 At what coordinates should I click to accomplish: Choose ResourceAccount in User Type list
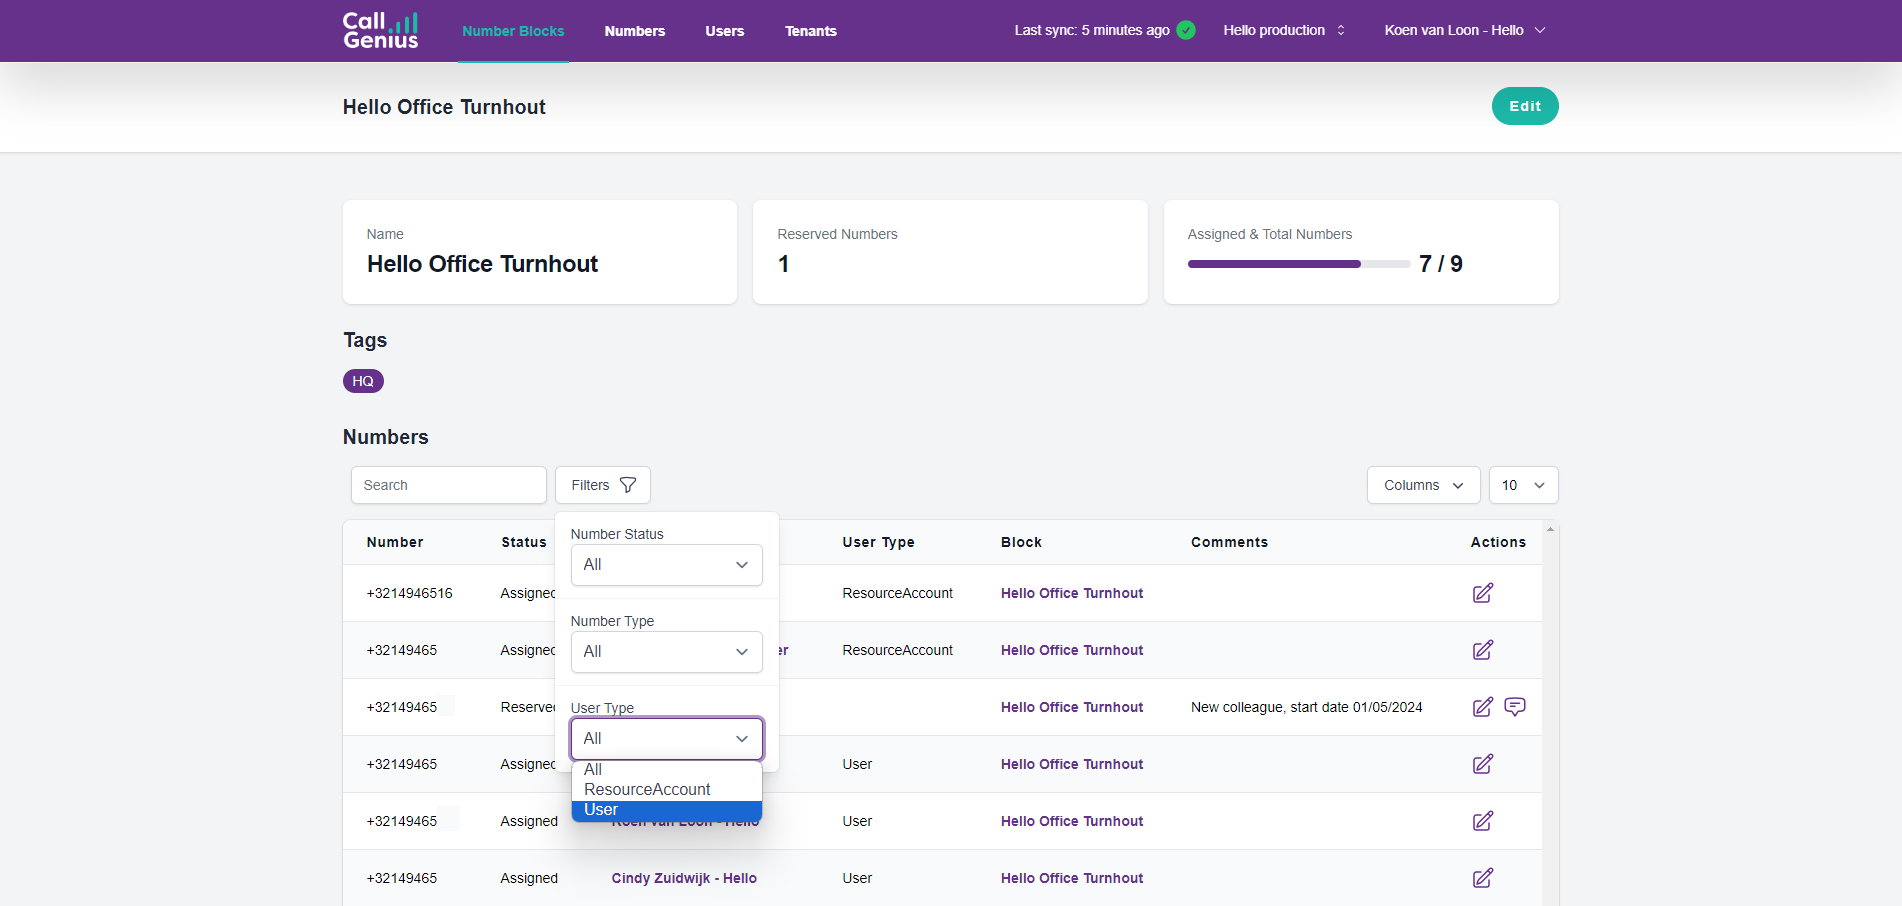click(x=667, y=790)
